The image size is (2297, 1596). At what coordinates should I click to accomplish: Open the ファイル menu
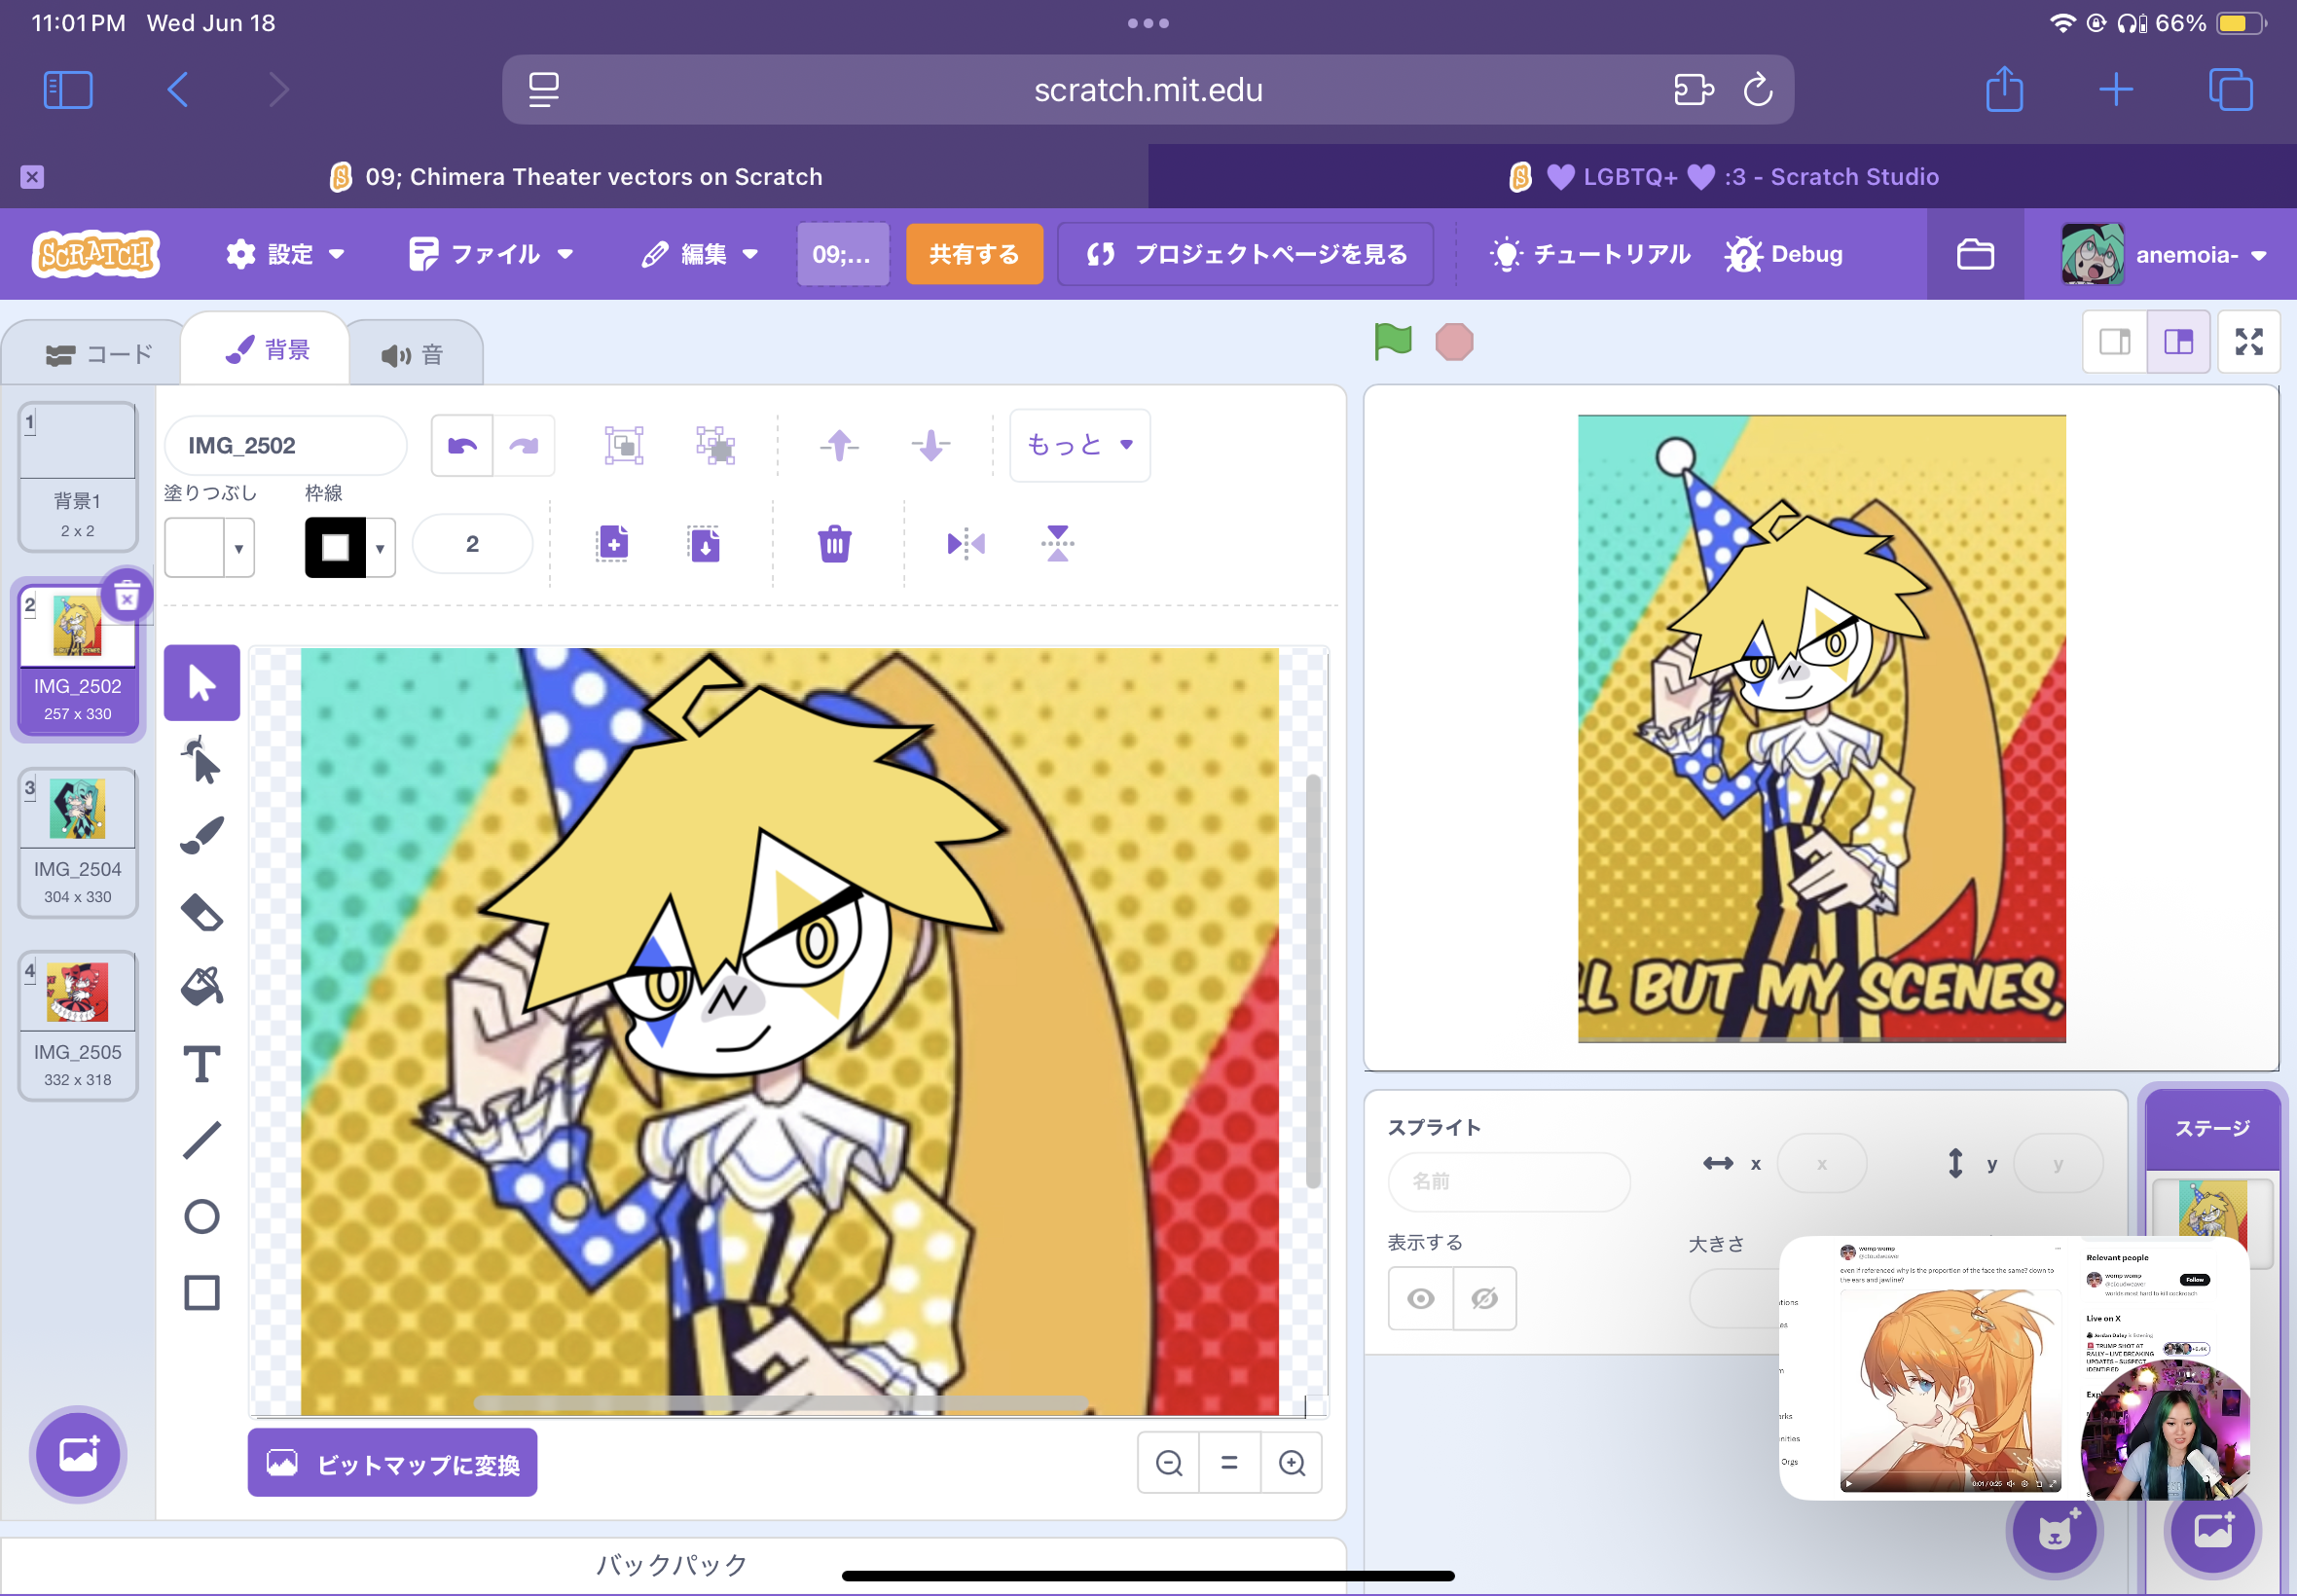492,254
